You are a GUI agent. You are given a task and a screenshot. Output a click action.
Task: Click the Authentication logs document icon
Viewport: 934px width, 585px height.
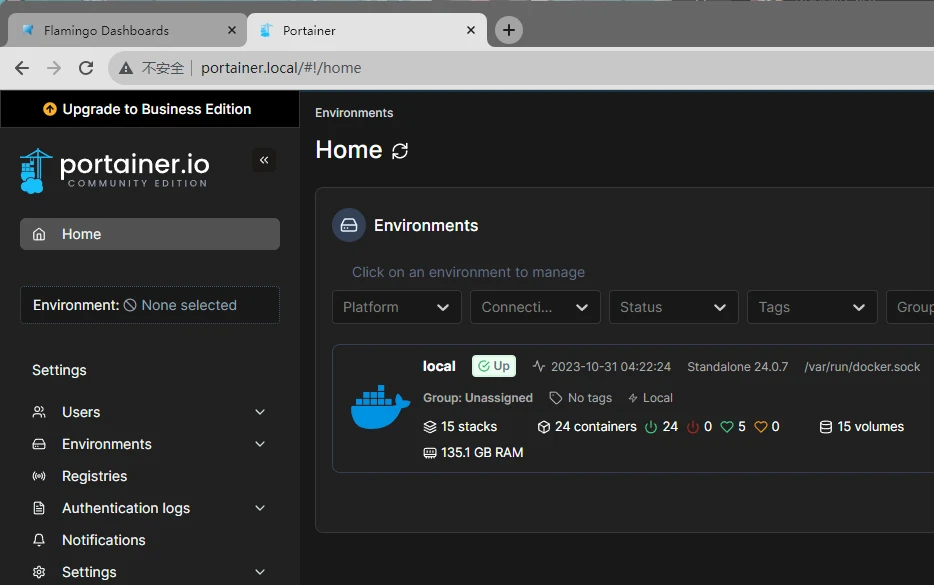(x=39, y=508)
